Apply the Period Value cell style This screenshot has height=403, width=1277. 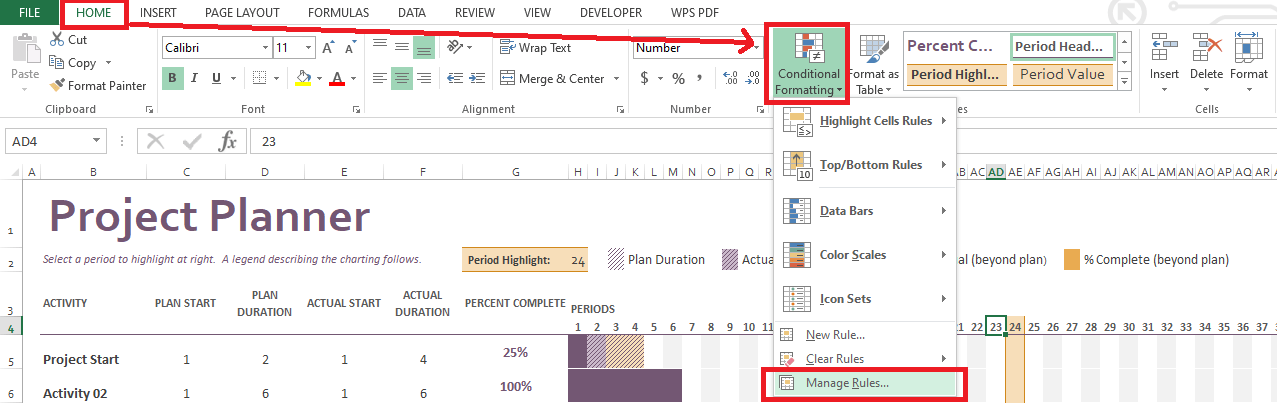click(x=1063, y=74)
